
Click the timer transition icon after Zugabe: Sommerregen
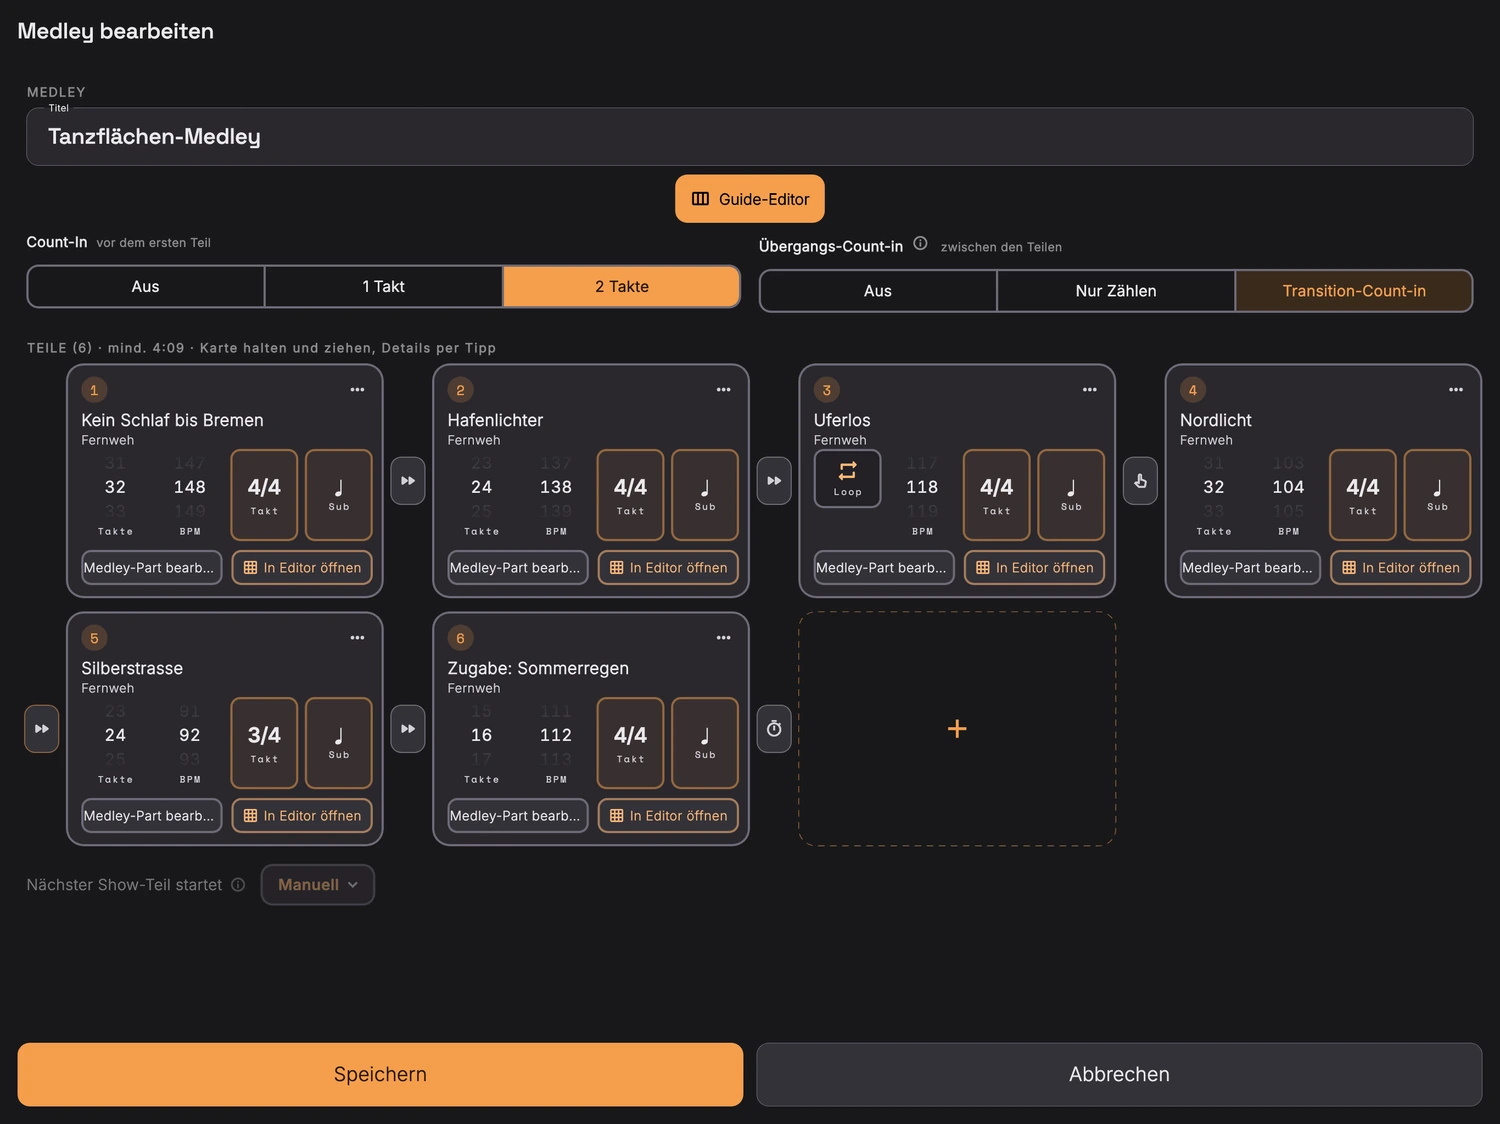pyautogui.click(x=774, y=729)
